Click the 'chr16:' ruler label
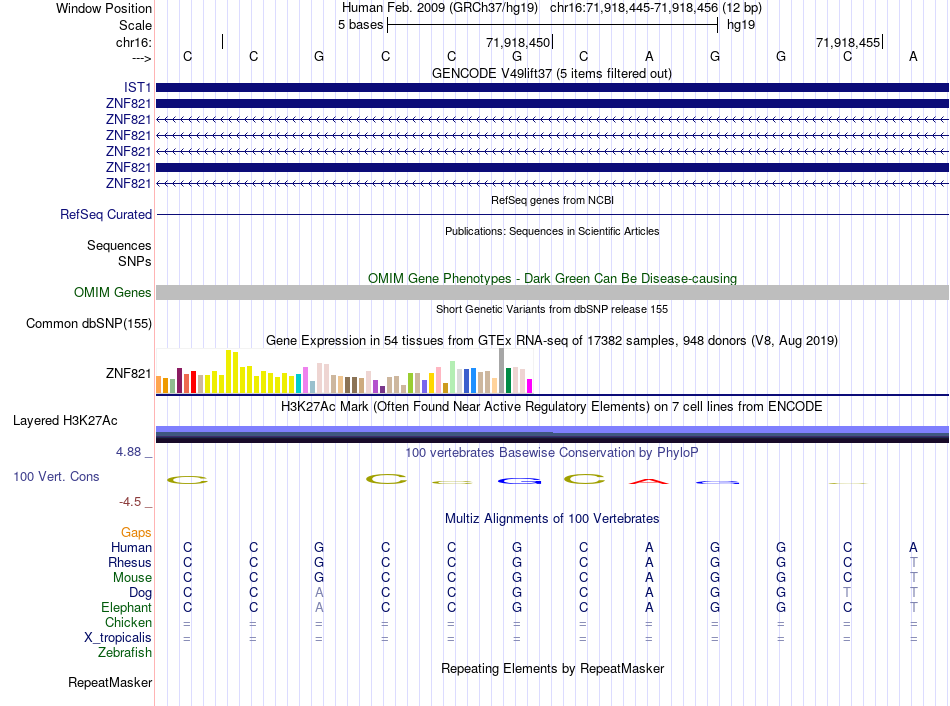Image resolution: width=950 pixels, height=706 pixels. click(134, 42)
